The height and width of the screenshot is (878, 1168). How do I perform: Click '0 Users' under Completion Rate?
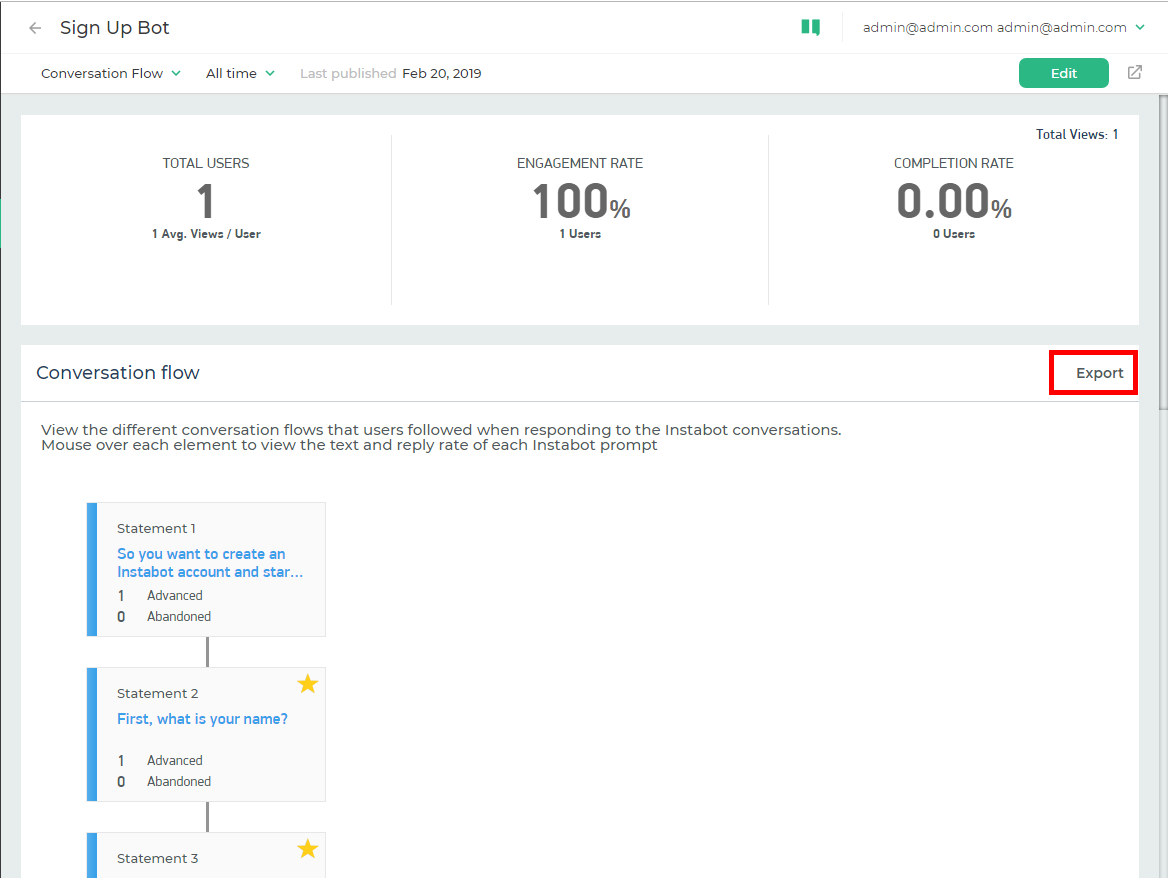pyautogui.click(x=953, y=234)
